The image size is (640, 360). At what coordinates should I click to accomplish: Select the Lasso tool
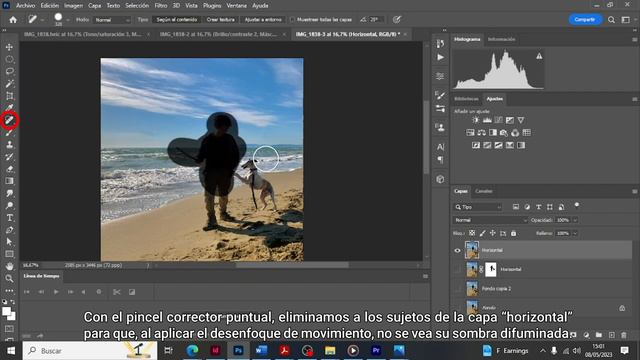(x=9, y=71)
